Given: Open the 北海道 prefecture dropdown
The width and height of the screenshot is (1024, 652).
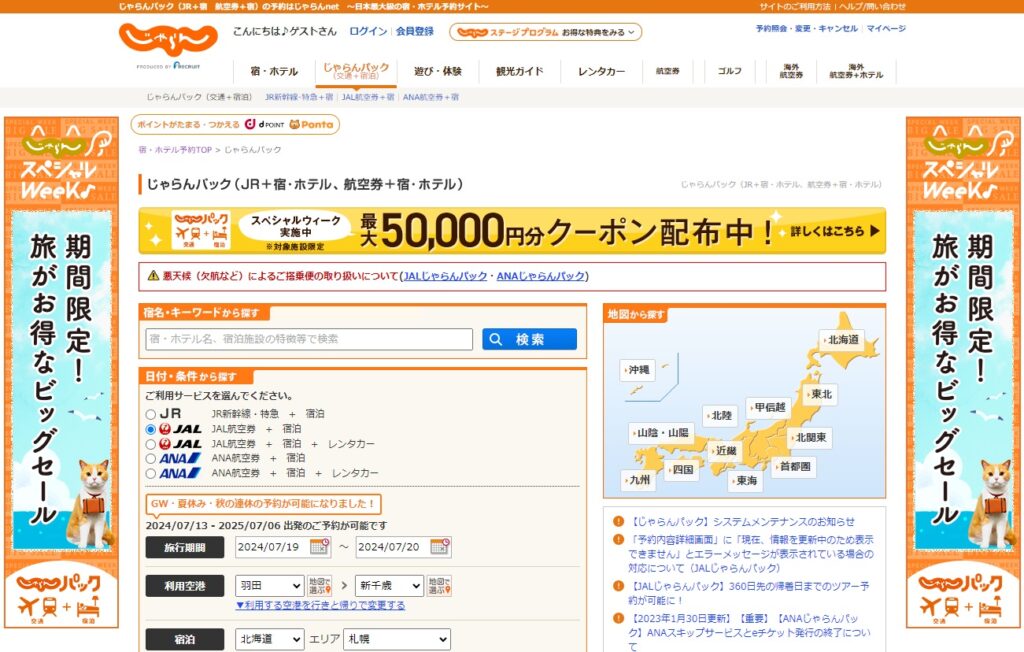Looking at the screenshot, I should tap(270, 639).
